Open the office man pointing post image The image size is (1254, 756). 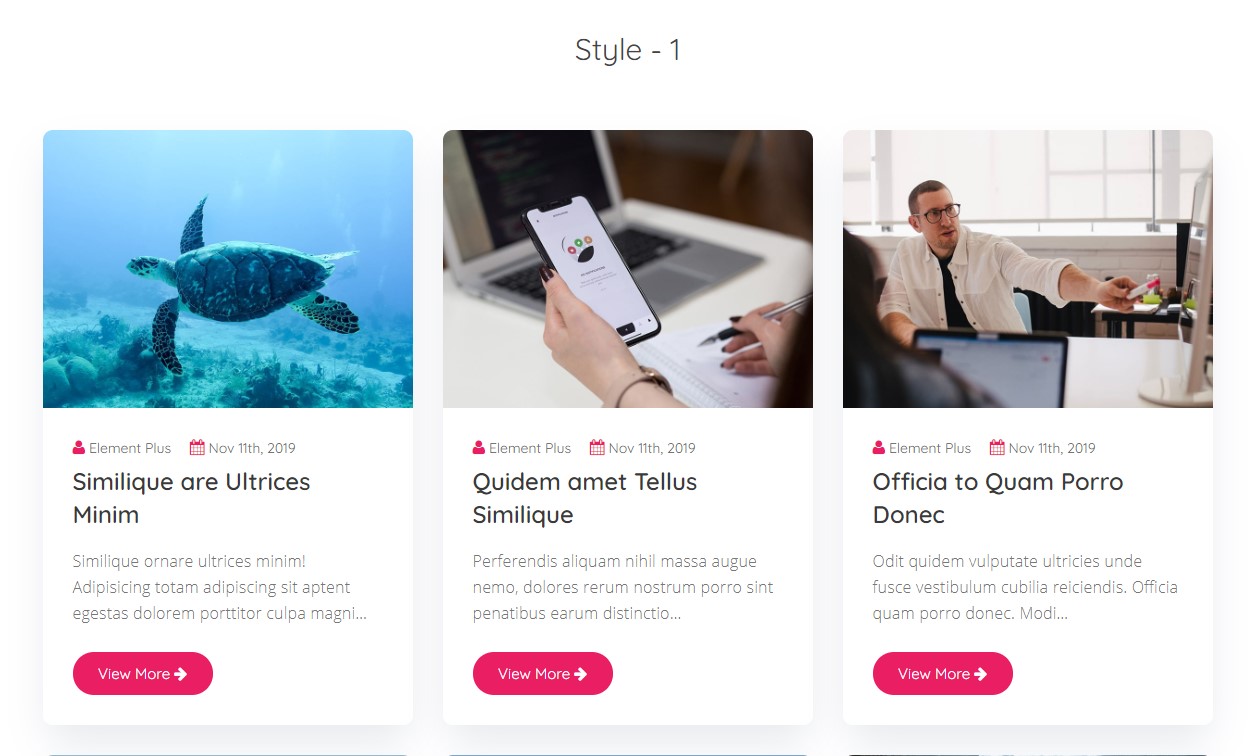(x=1028, y=269)
